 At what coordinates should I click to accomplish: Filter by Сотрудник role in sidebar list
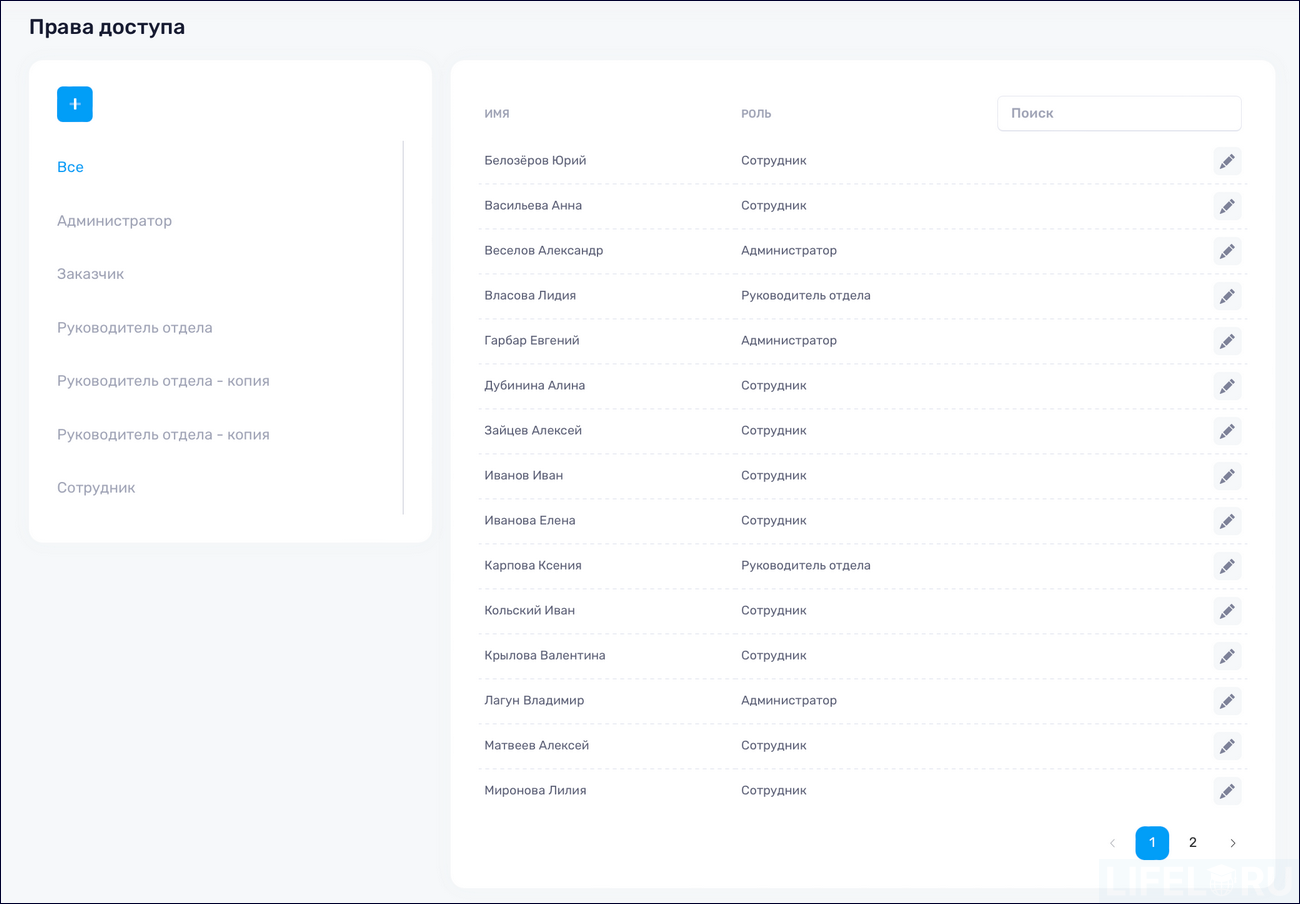pos(96,488)
